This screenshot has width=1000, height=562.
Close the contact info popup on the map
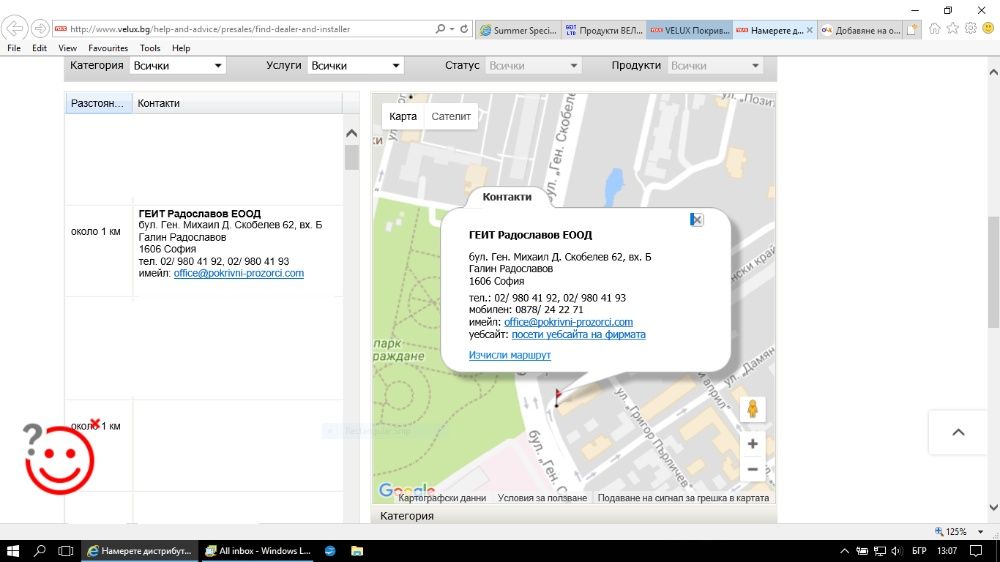[x=696, y=219]
